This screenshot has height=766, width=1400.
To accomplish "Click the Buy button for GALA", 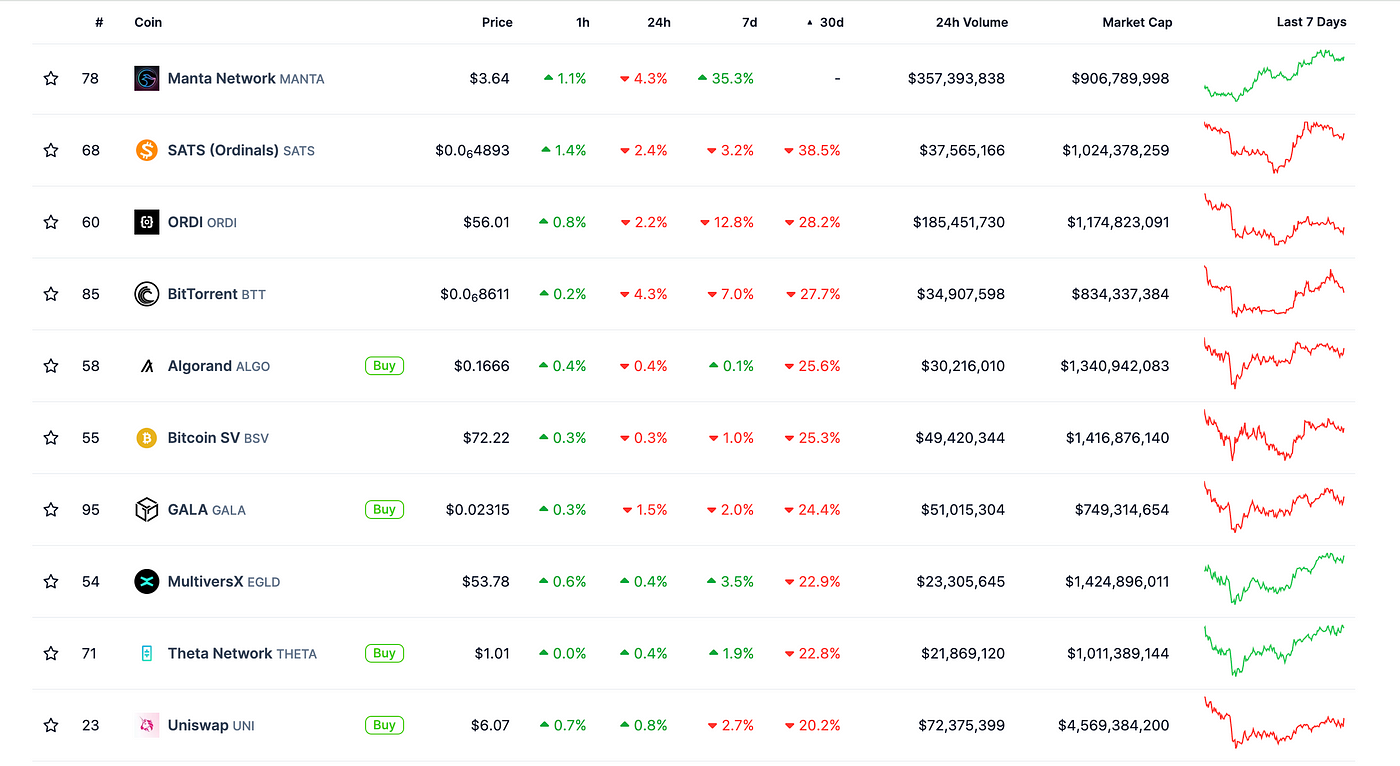I will [x=384, y=510].
